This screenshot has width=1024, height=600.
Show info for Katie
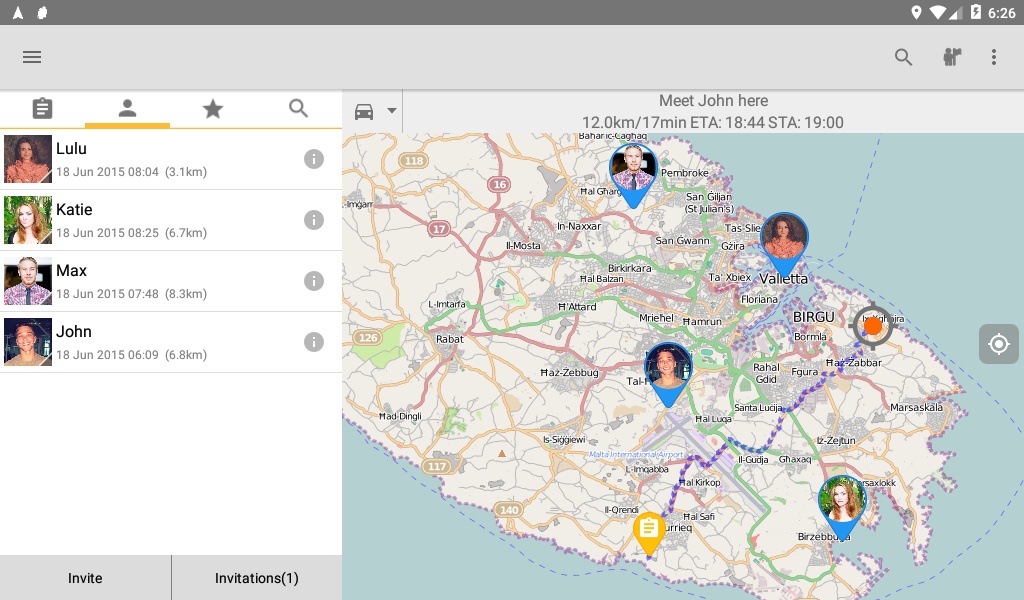(313, 220)
